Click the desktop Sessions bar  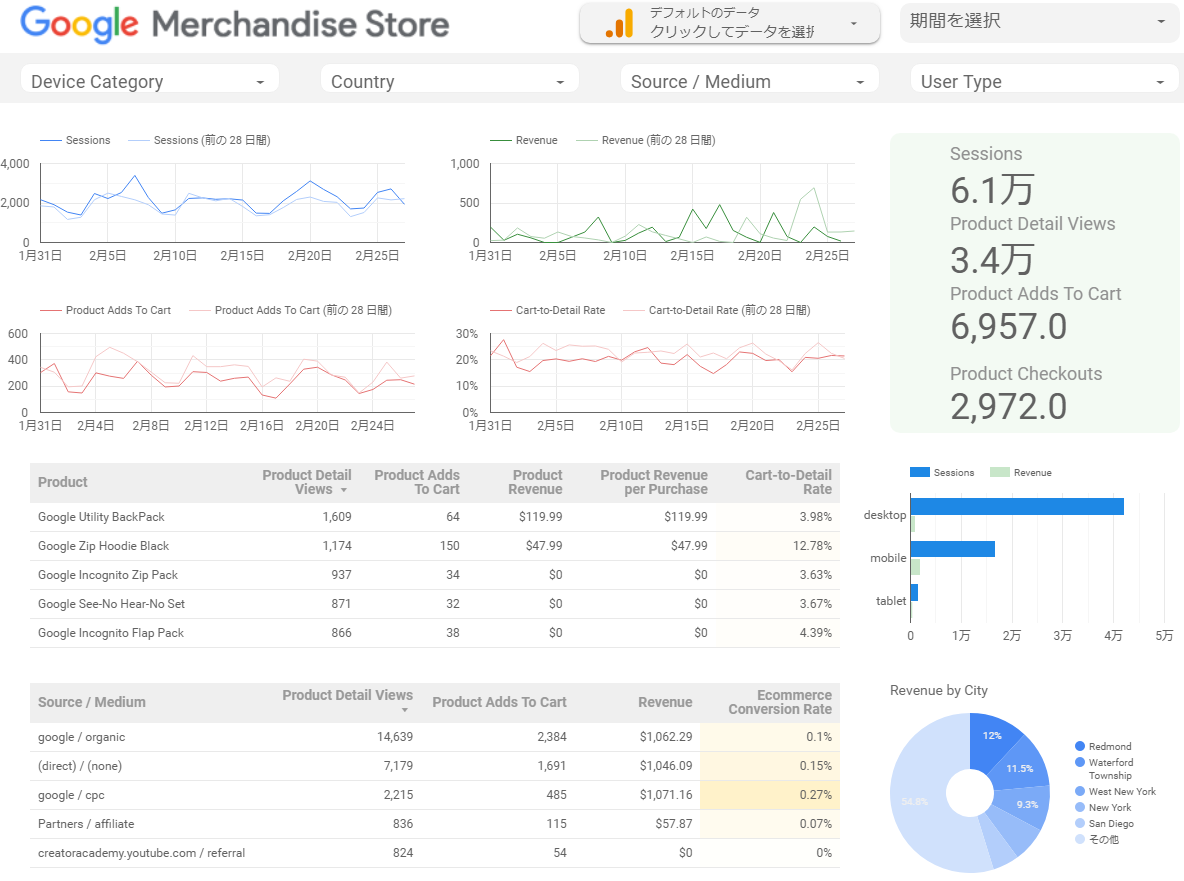point(1017,506)
